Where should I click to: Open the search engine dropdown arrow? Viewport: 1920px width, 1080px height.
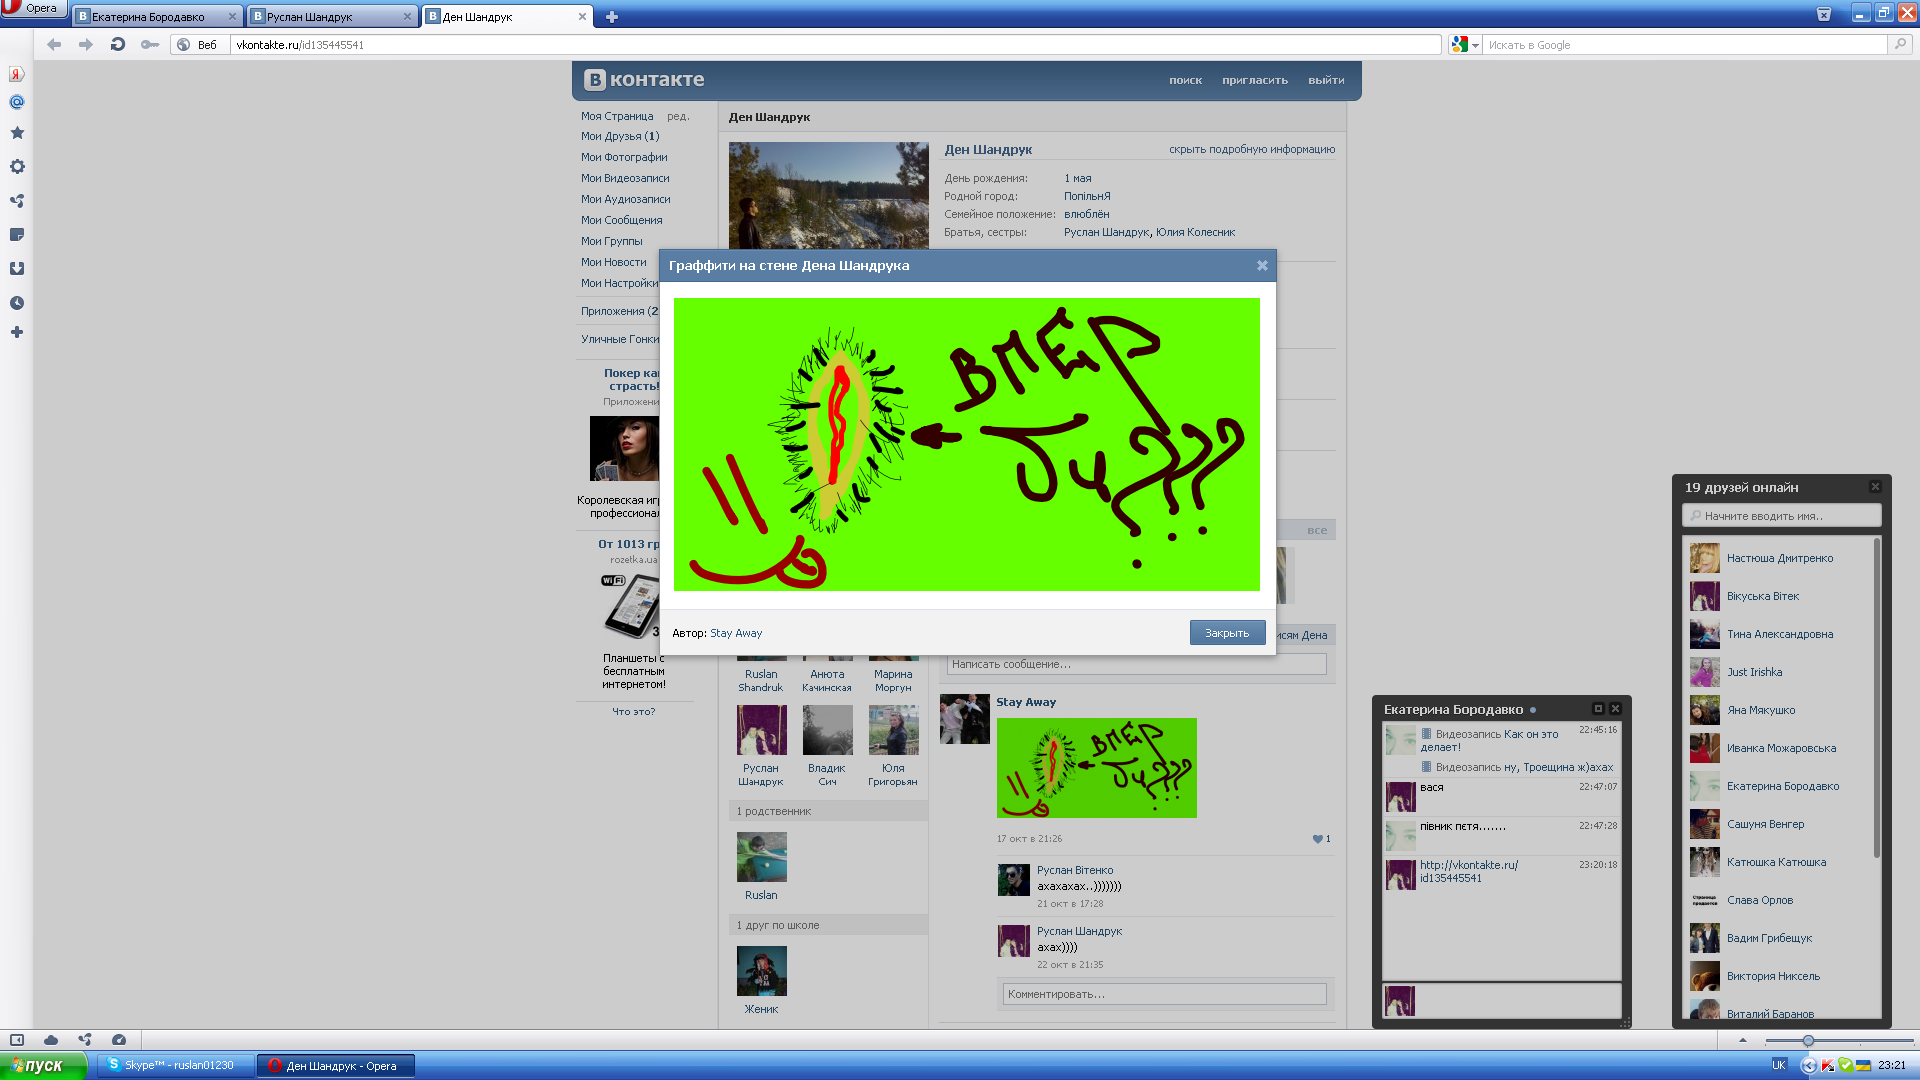pos(1475,45)
